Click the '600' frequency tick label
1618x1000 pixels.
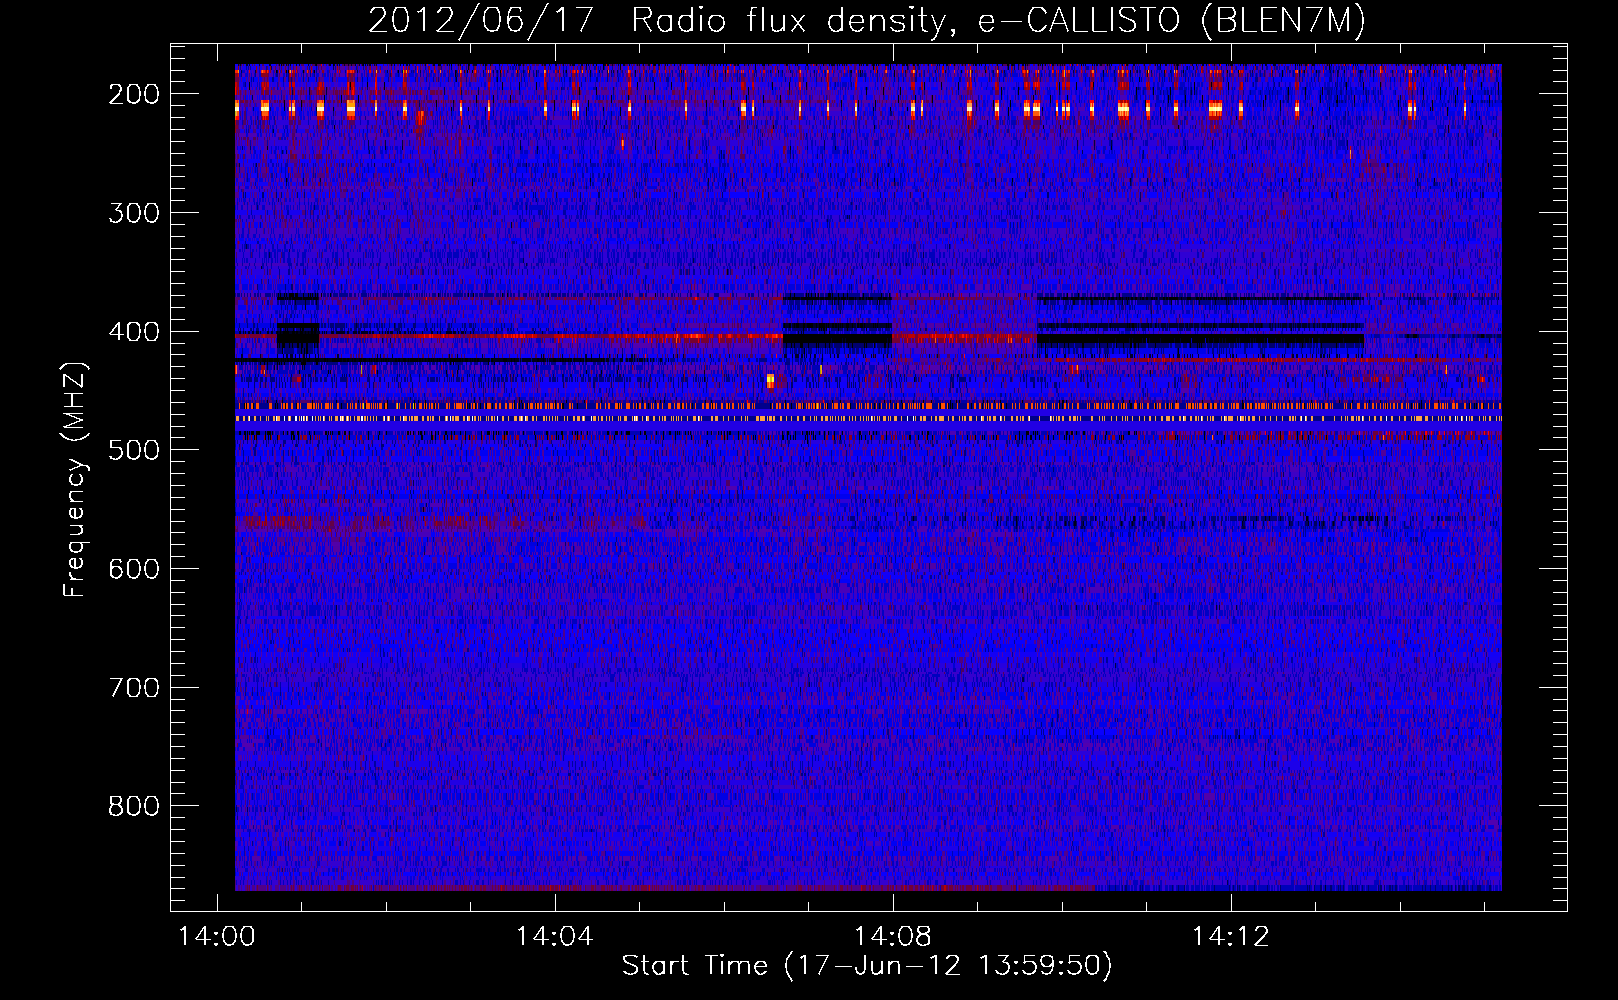click(134, 569)
